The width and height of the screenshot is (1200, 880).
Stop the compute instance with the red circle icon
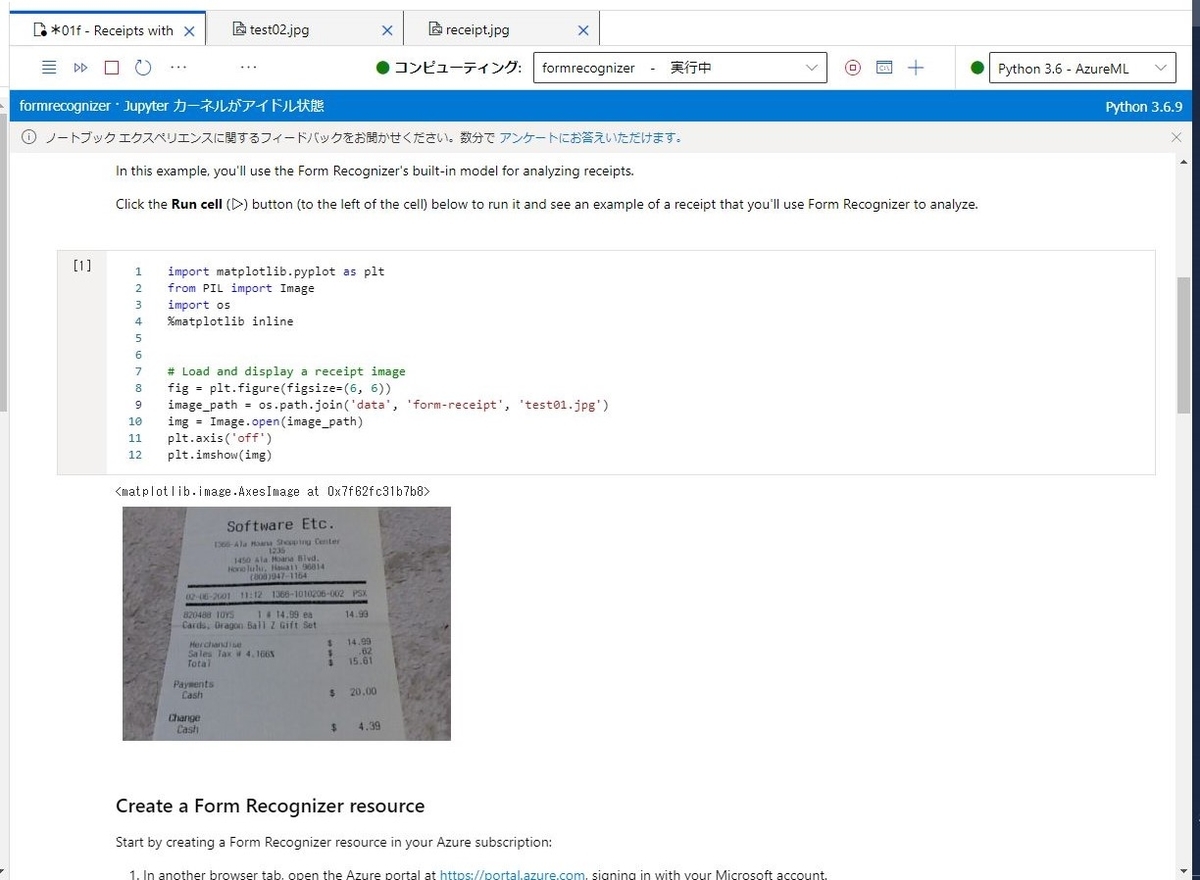[x=853, y=68]
